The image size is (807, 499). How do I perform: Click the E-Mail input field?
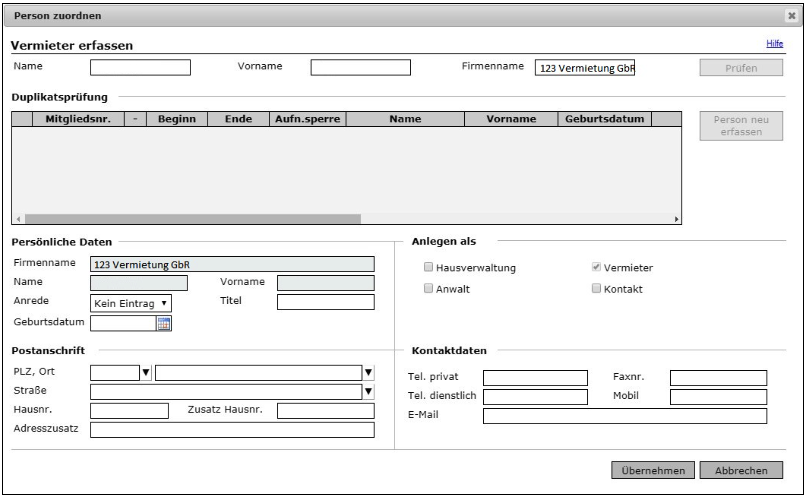(x=624, y=416)
